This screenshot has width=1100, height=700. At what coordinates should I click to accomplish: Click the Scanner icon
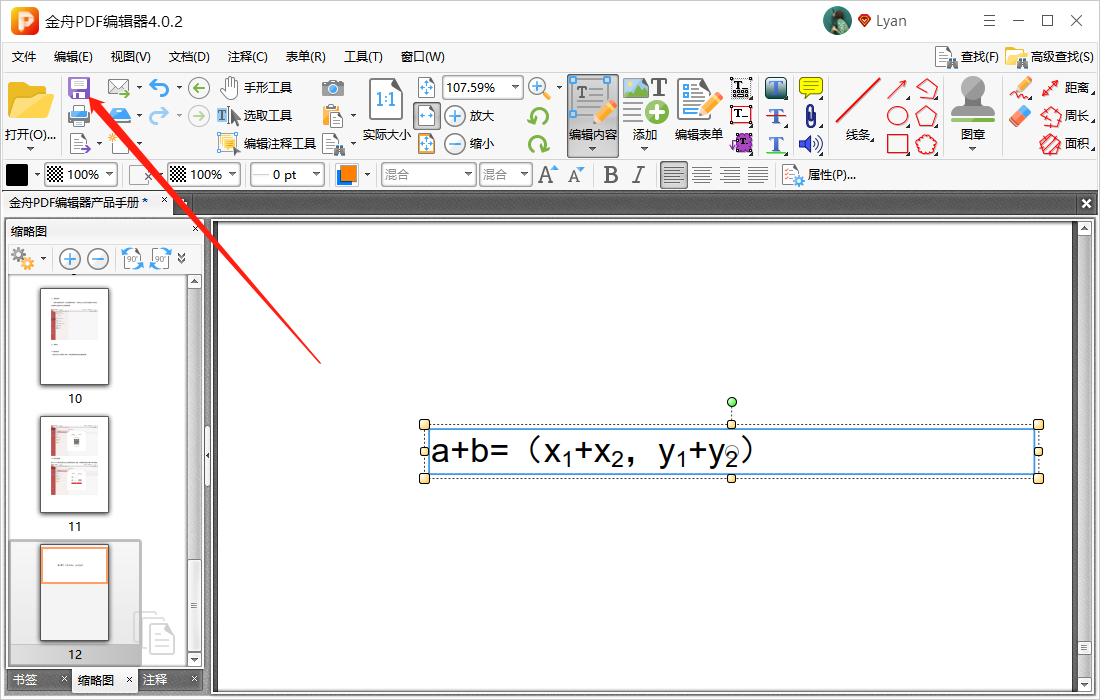pos(120,115)
